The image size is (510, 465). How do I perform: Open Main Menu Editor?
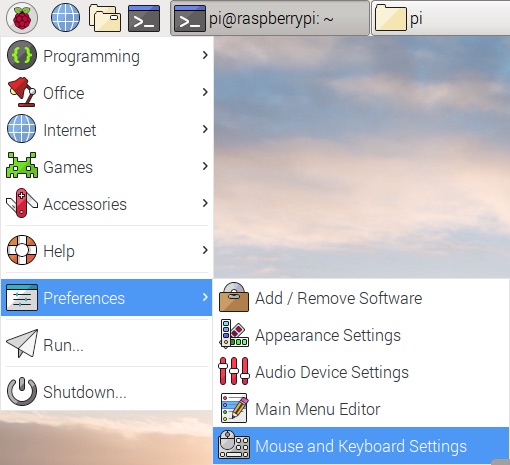tap(361, 408)
